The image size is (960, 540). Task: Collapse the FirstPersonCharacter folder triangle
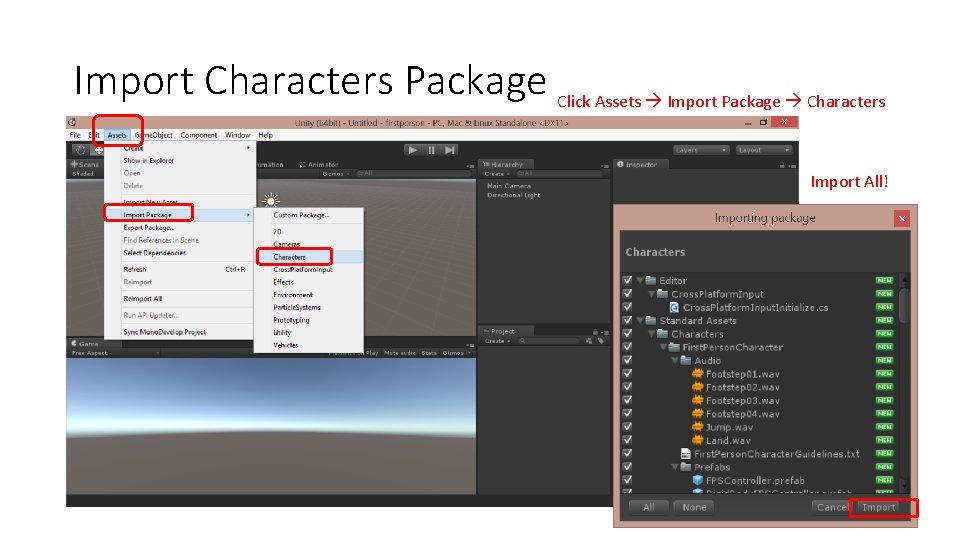664,347
